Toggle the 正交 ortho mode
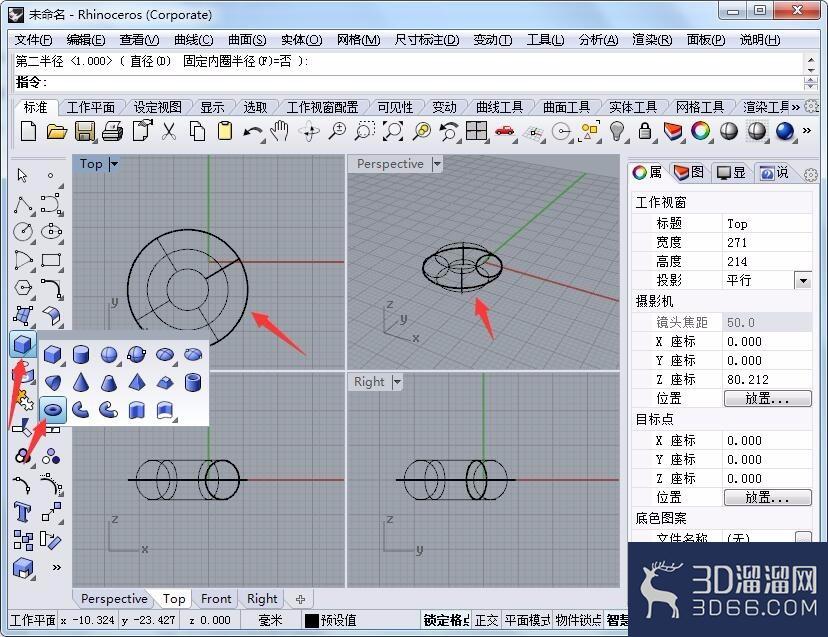This screenshot has width=828, height=637. 486,620
